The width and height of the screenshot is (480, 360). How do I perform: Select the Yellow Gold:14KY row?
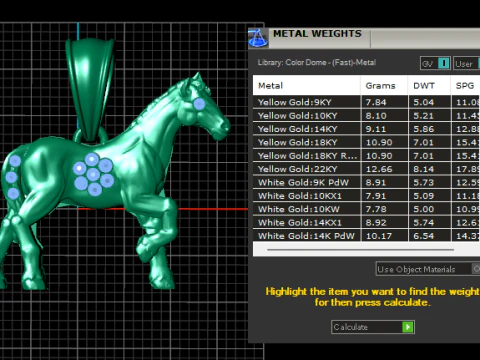(x=366, y=129)
